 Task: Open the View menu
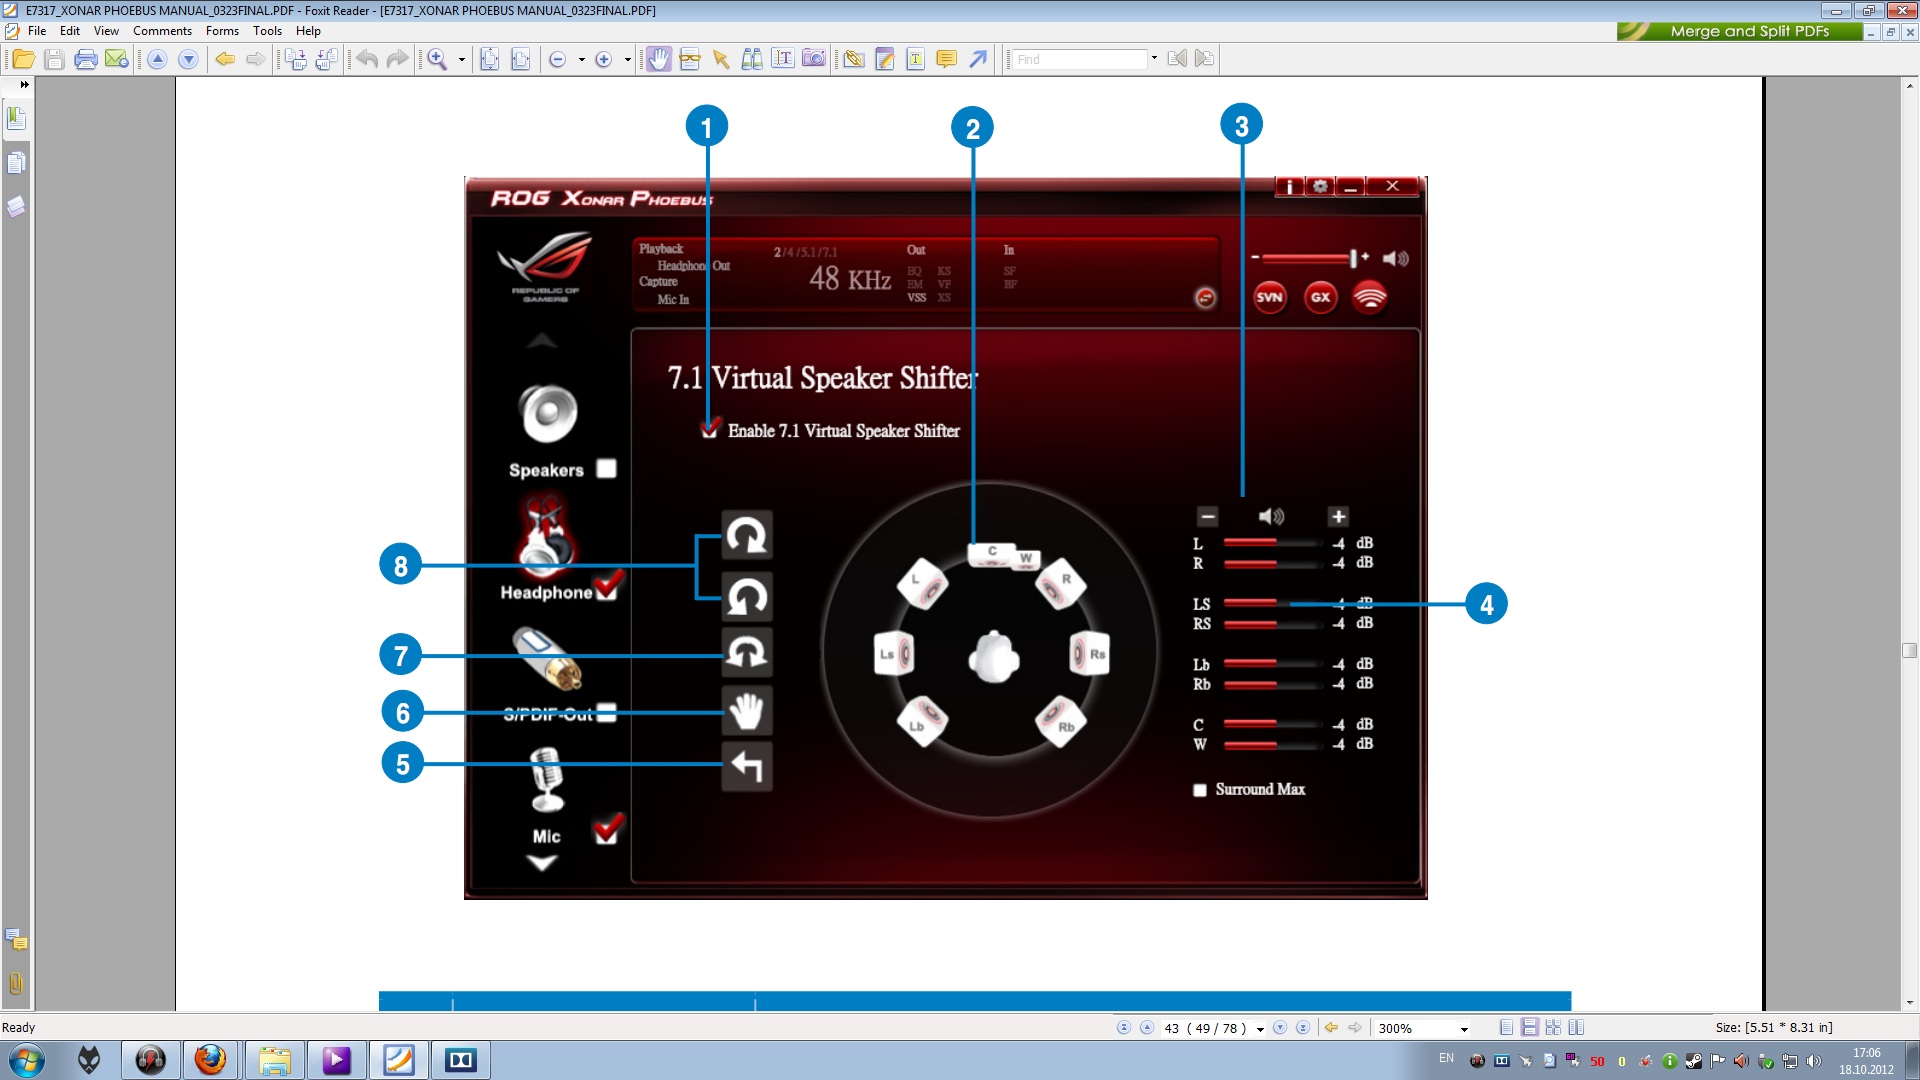click(106, 31)
